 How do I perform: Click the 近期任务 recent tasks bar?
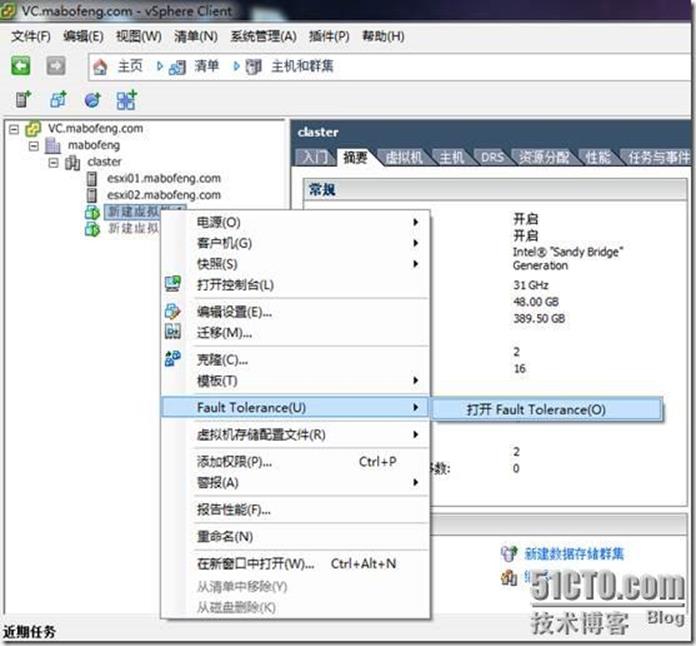[29, 632]
